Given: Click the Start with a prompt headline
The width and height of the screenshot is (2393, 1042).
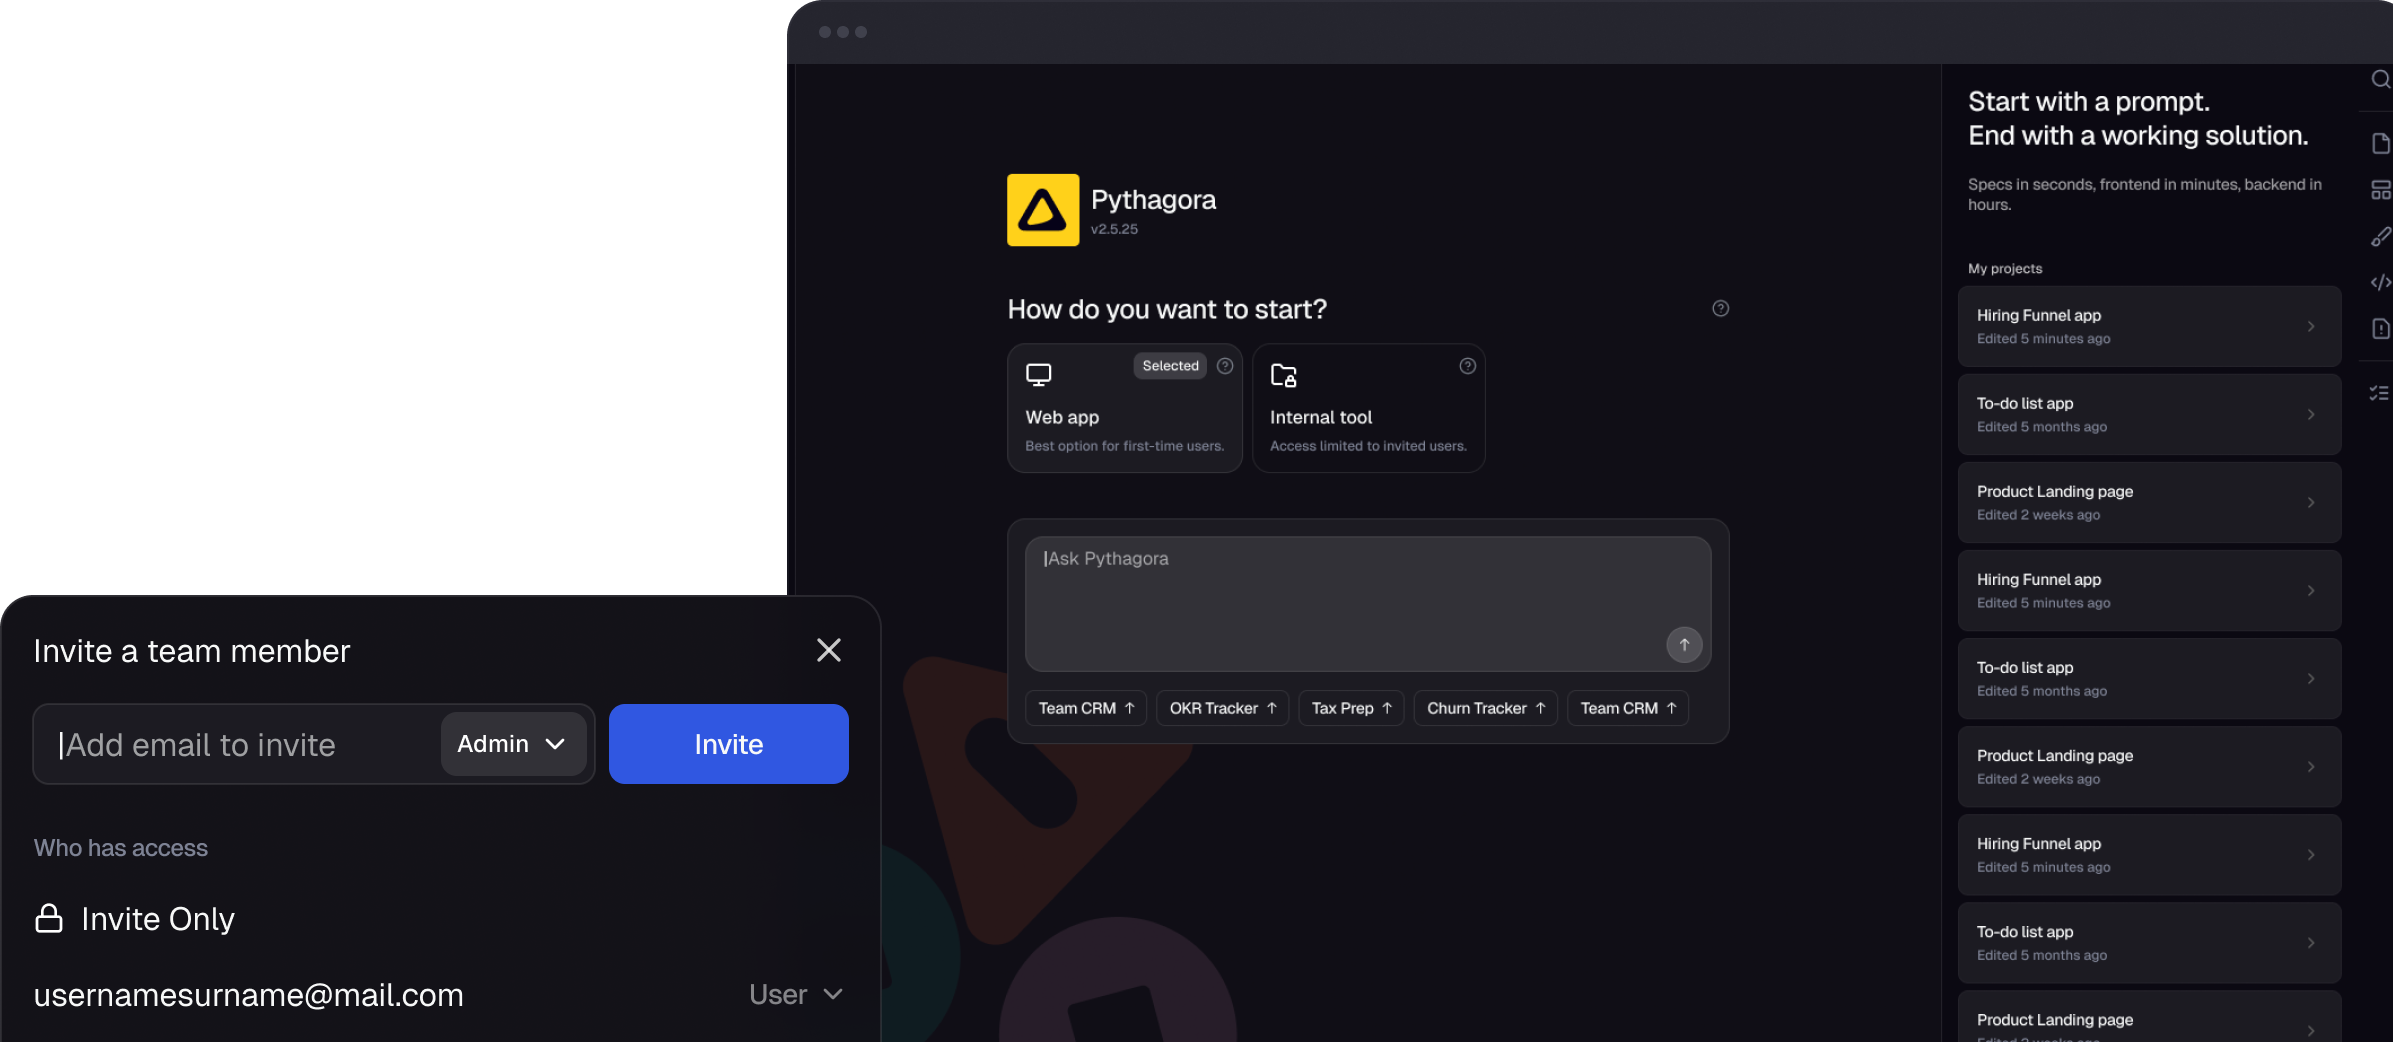Looking at the screenshot, I should [2089, 102].
